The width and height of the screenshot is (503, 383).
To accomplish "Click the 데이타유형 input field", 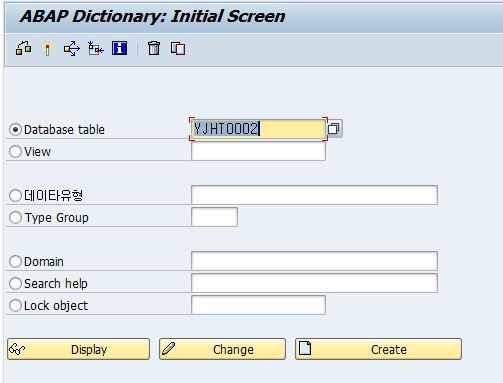I will coord(314,195).
